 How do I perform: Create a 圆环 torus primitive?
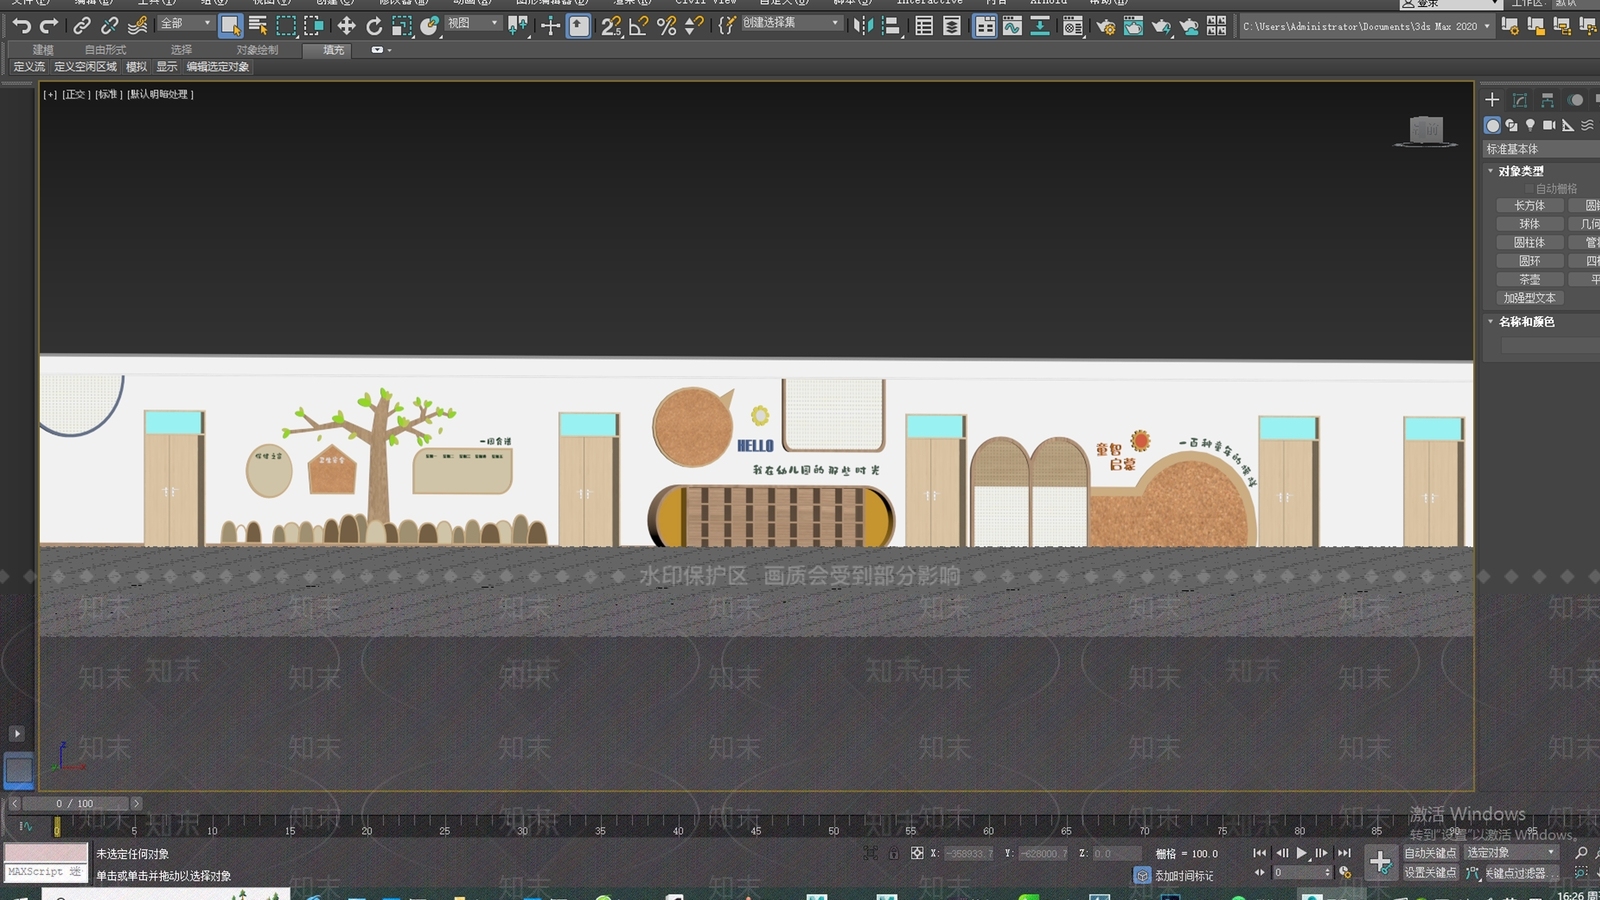click(1529, 261)
